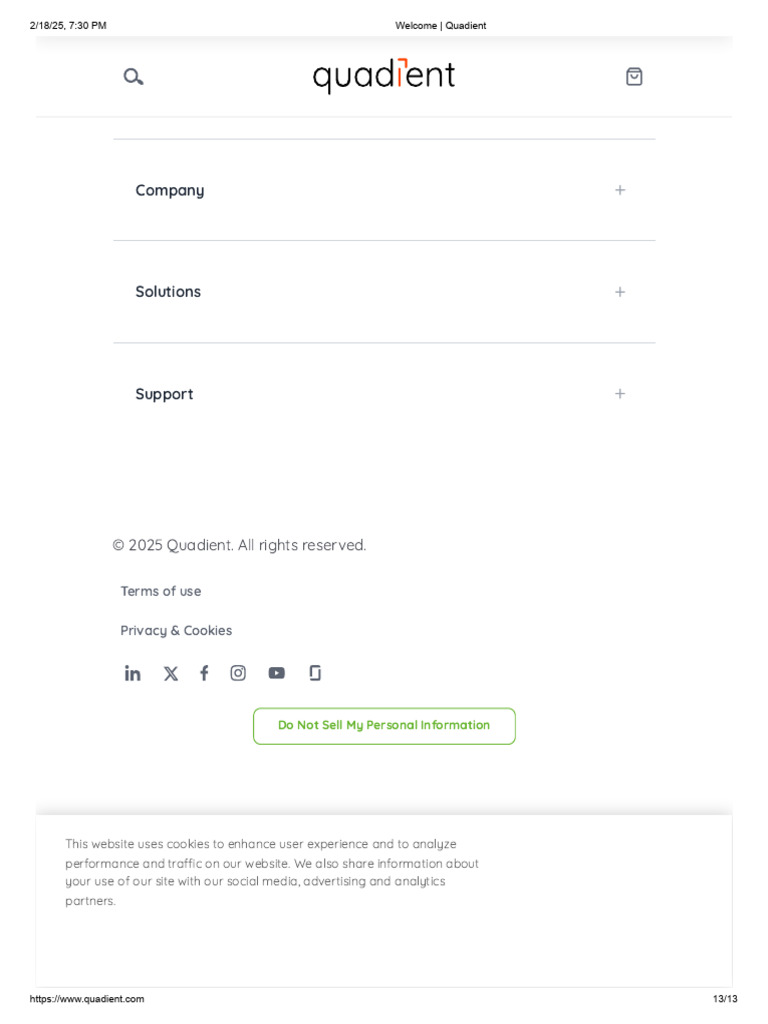Click the search magnifier icon
This screenshot has width=768, height=1024.
[133, 77]
